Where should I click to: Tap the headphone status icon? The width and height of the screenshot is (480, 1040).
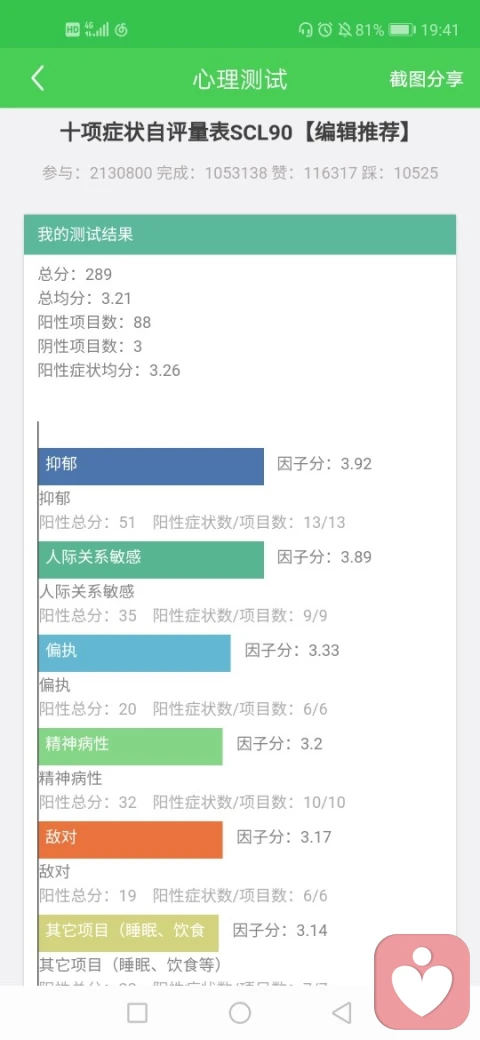pyautogui.click(x=306, y=30)
